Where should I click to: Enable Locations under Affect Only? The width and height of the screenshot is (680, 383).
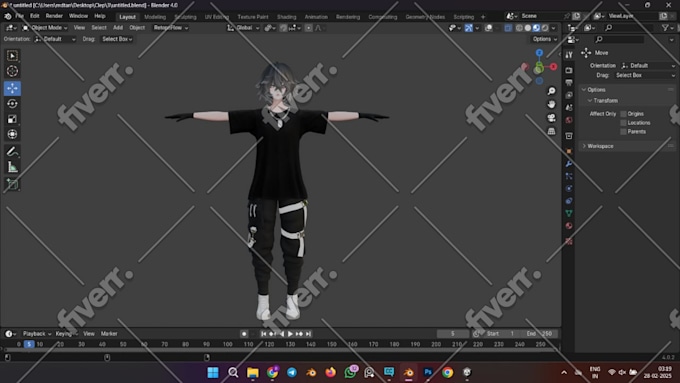(623, 123)
